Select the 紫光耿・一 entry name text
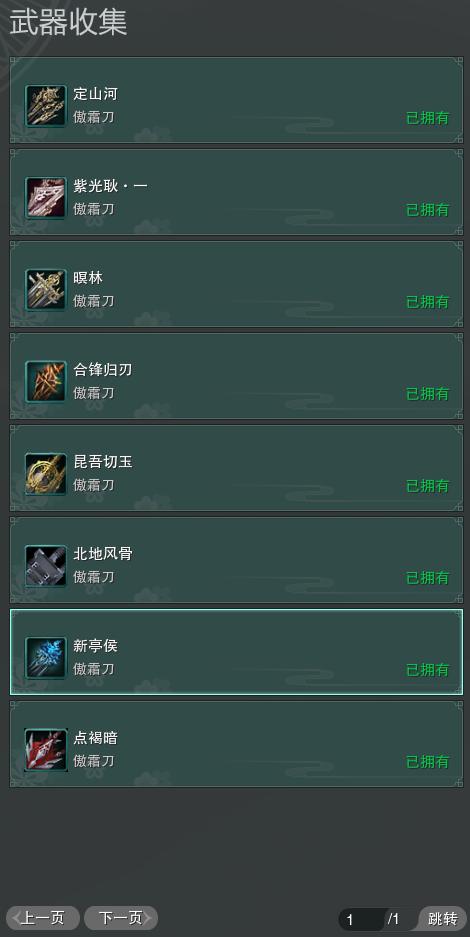Viewport: 470px width, 937px height. pyautogui.click(x=110, y=186)
